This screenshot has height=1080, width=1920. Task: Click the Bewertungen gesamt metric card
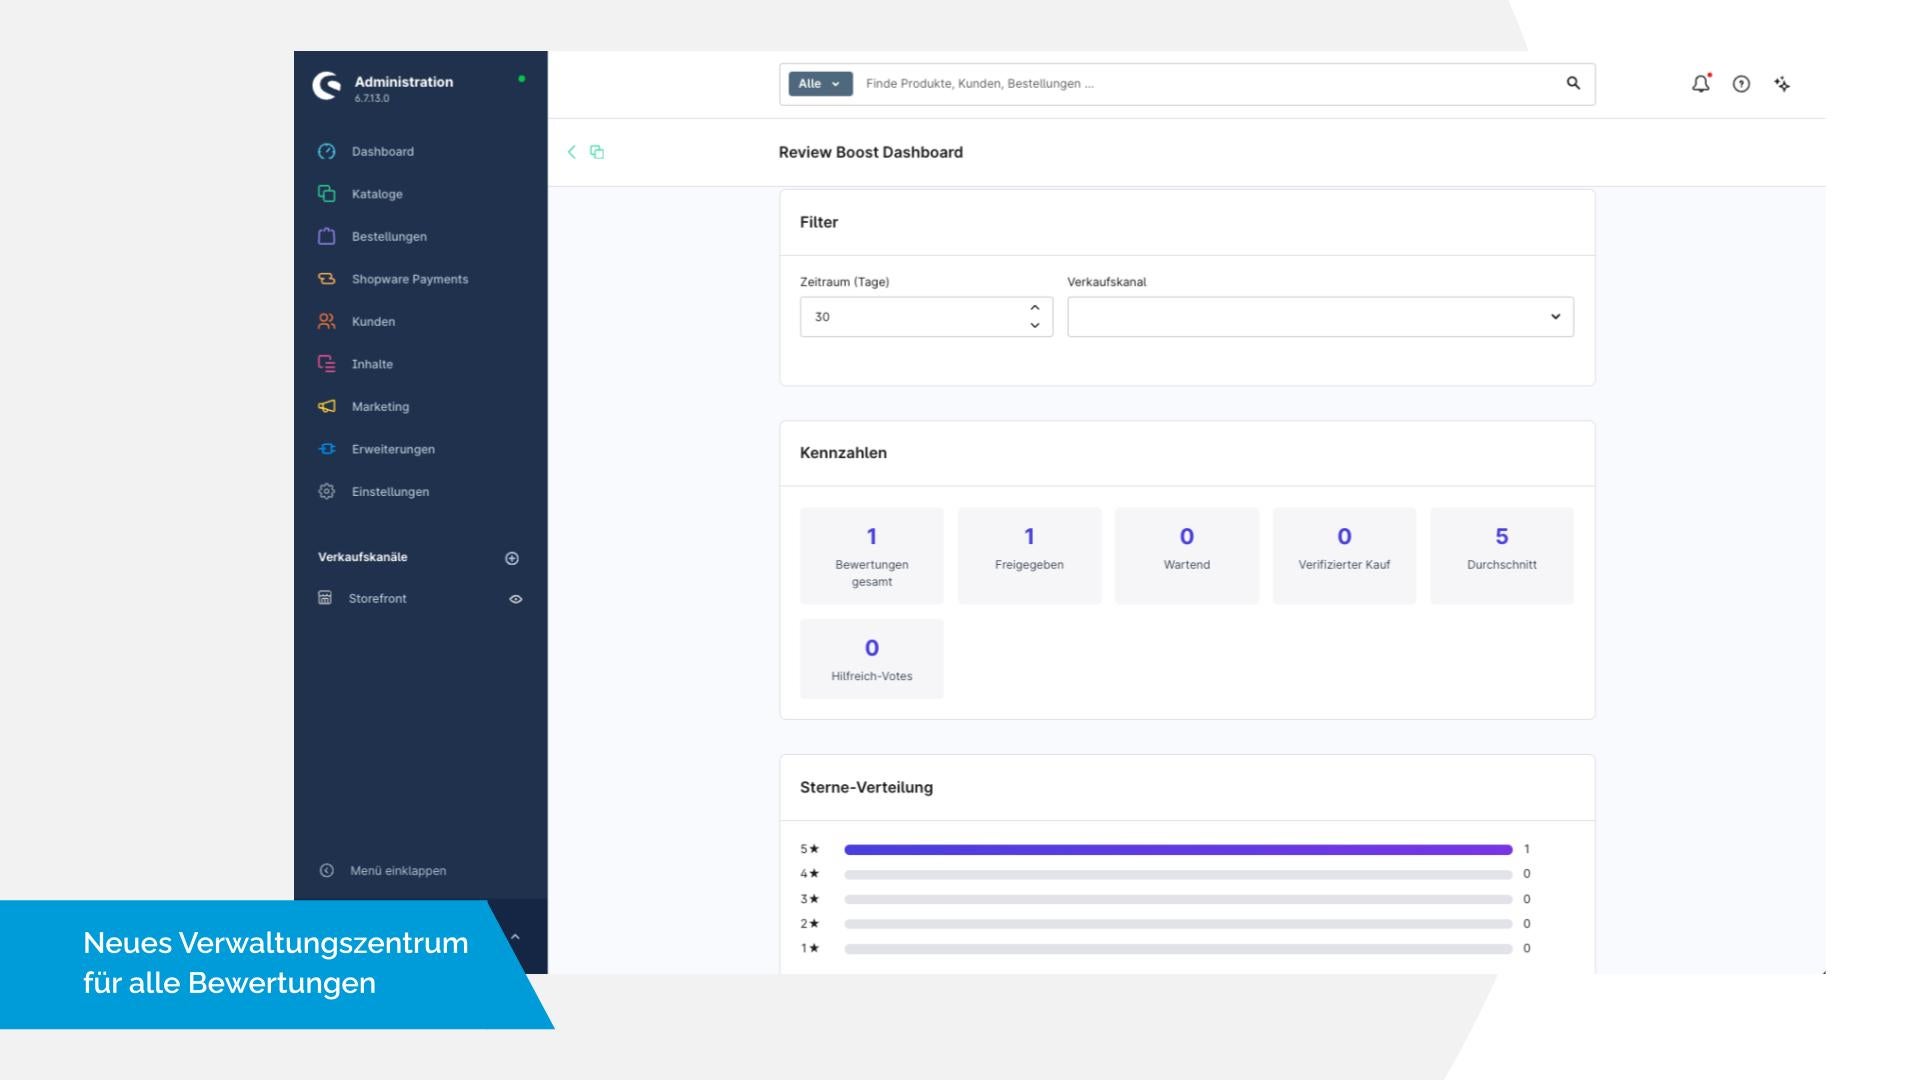point(872,556)
